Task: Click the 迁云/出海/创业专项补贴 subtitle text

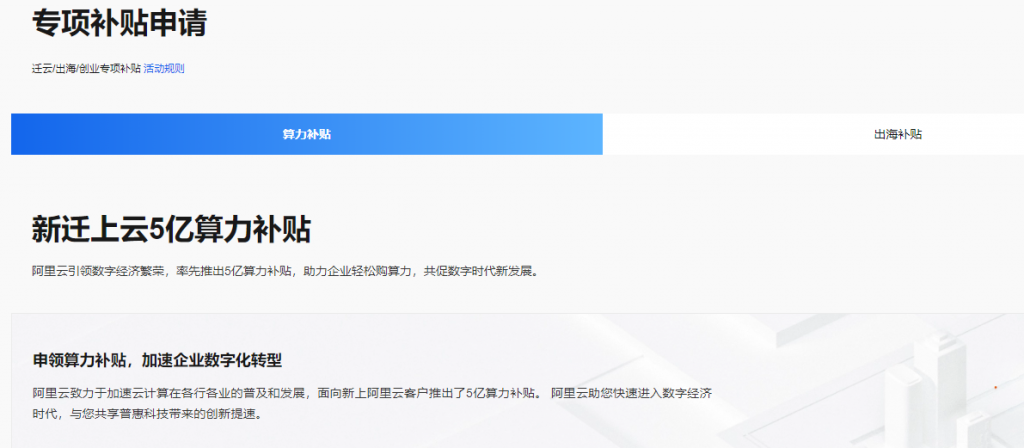Action: pyautogui.click(x=86, y=69)
